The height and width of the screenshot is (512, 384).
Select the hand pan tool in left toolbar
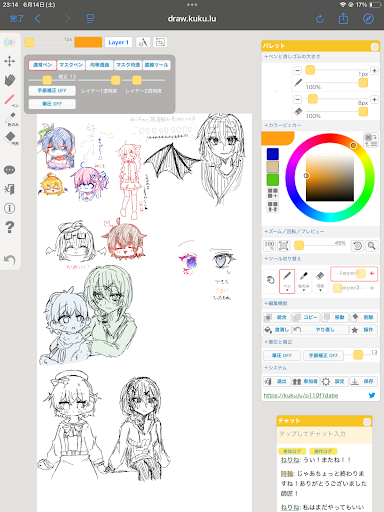click(x=10, y=80)
